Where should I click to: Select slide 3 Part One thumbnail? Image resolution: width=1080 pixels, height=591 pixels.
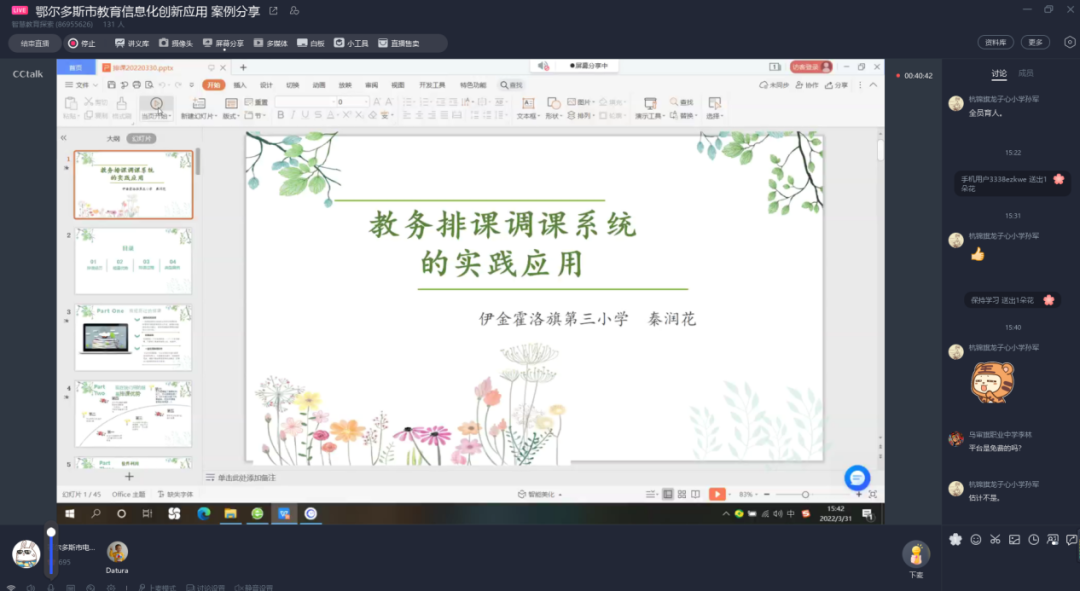tap(133, 338)
